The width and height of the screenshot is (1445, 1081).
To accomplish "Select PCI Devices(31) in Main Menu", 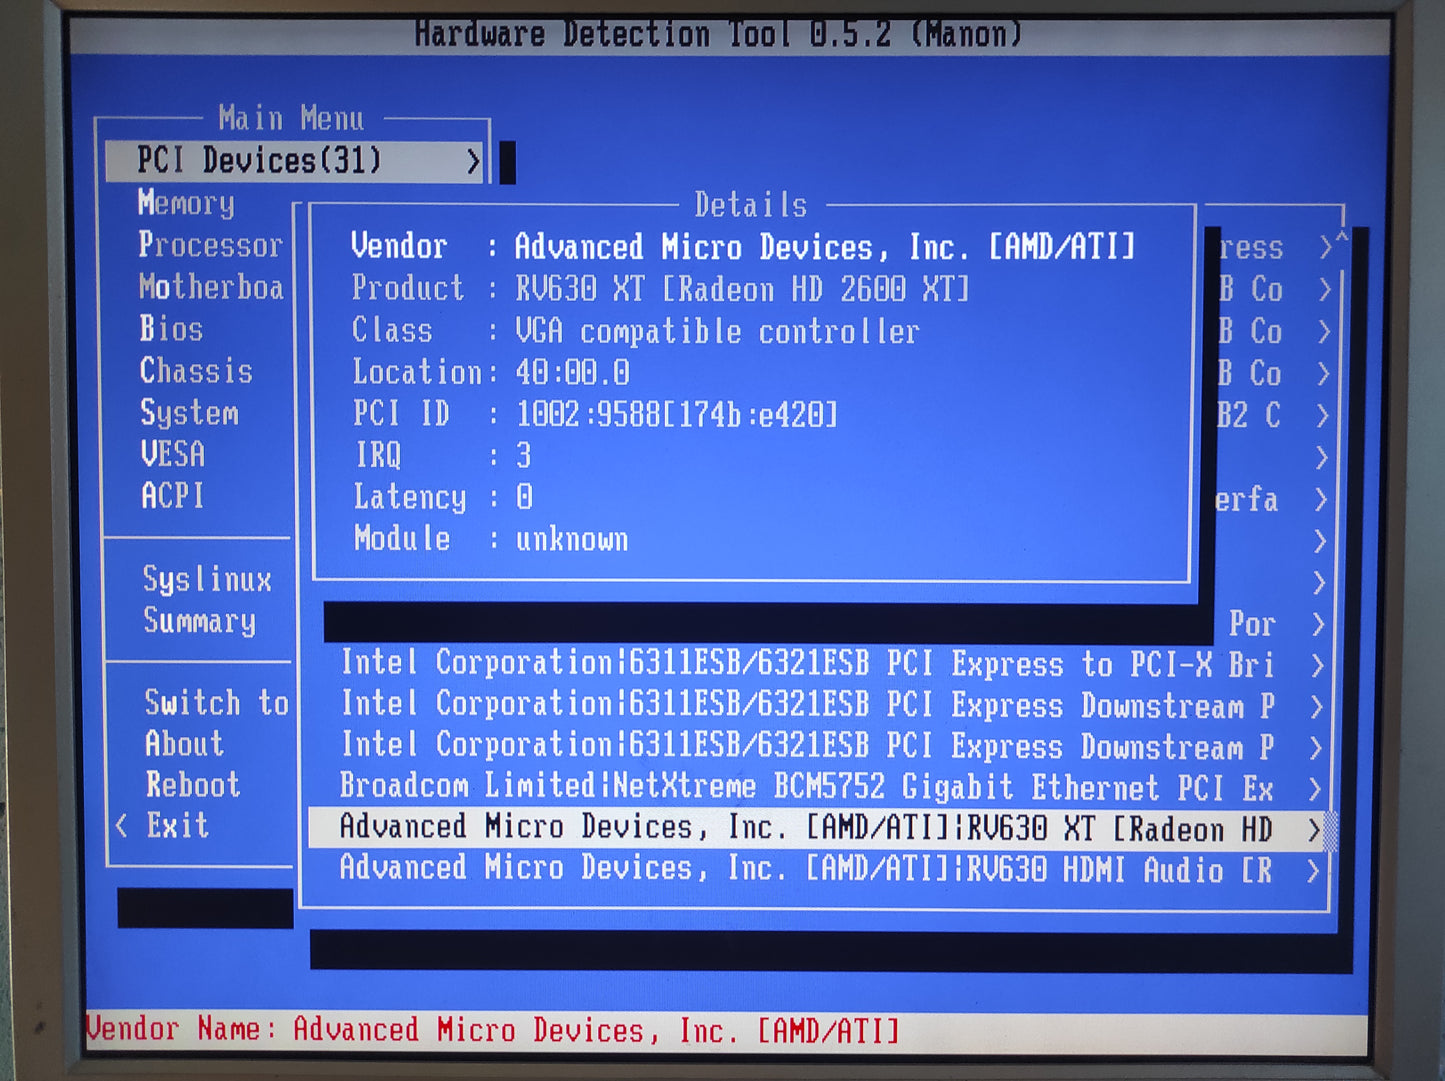I will click(x=260, y=161).
